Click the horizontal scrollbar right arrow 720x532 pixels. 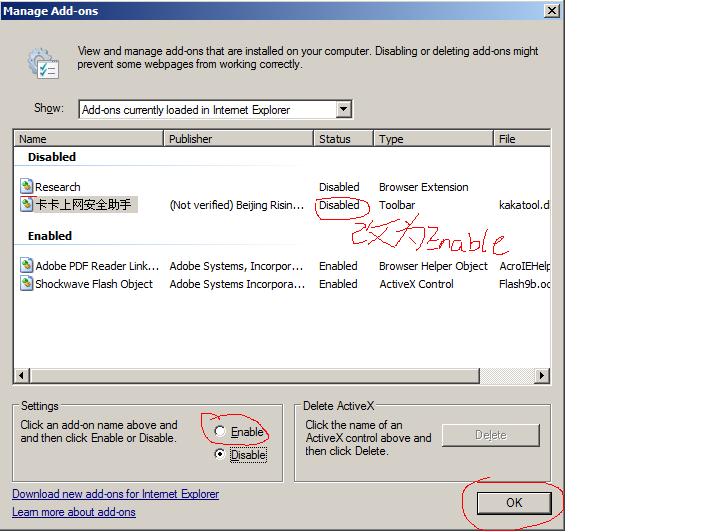(x=542, y=375)
